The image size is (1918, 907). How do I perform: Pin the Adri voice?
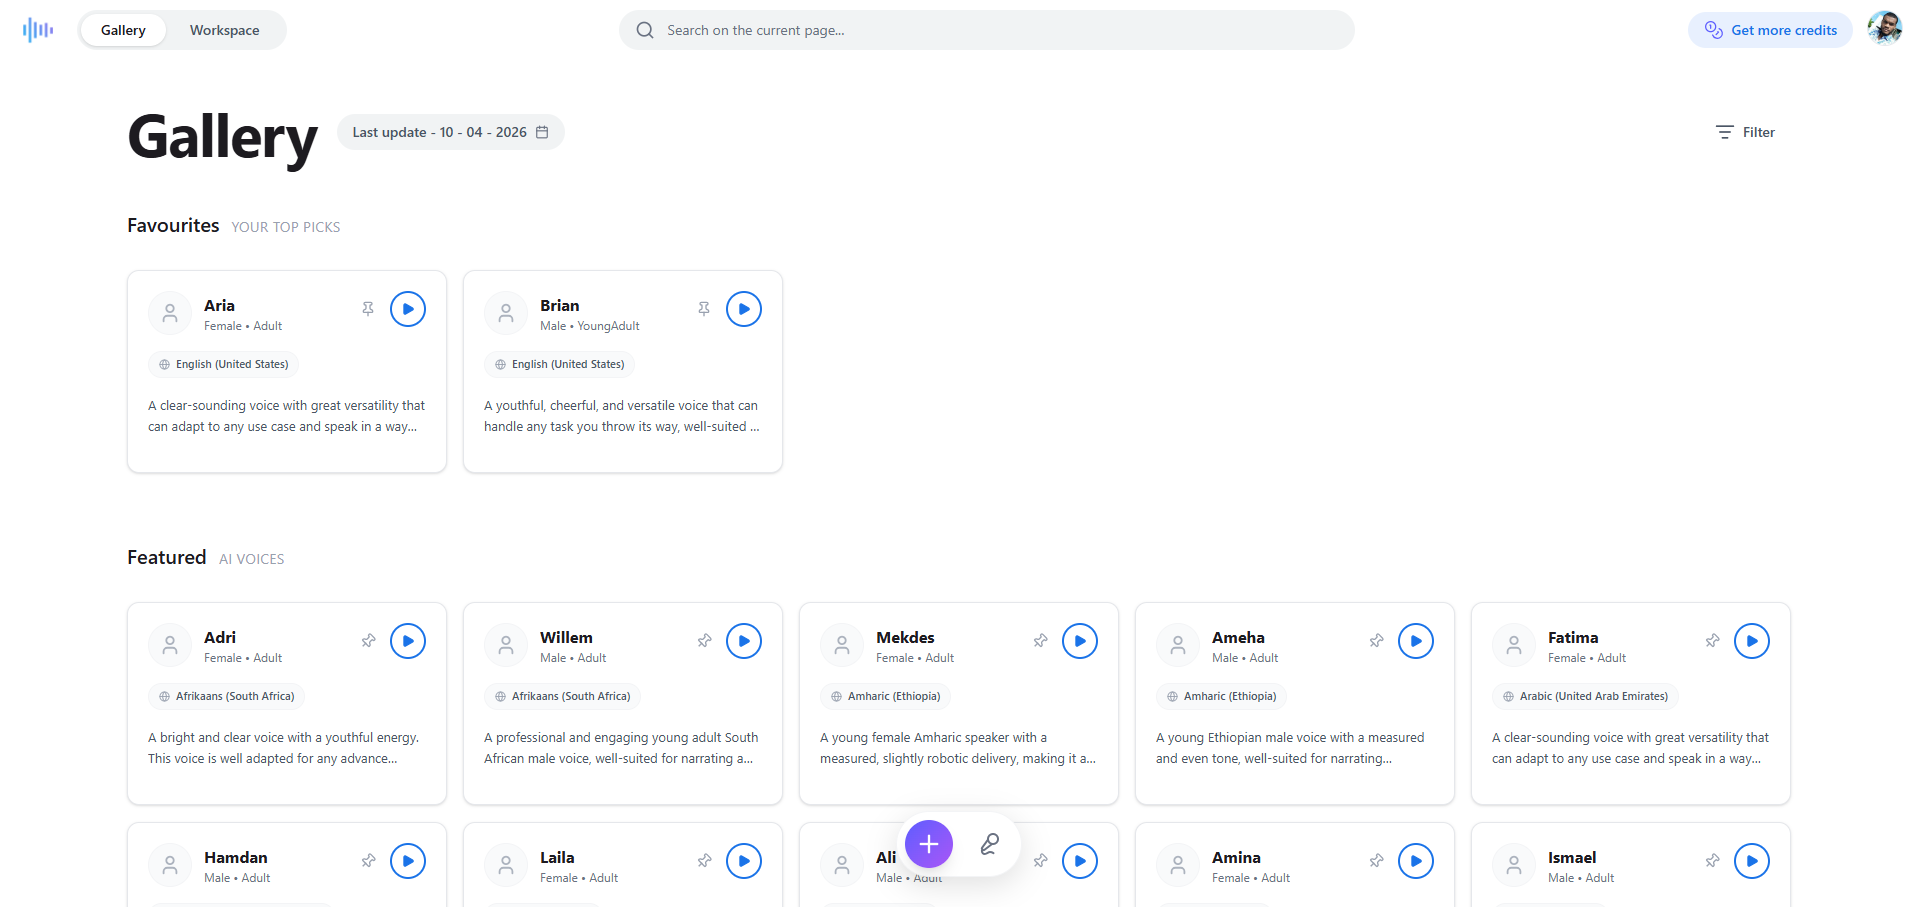[368, 641]
